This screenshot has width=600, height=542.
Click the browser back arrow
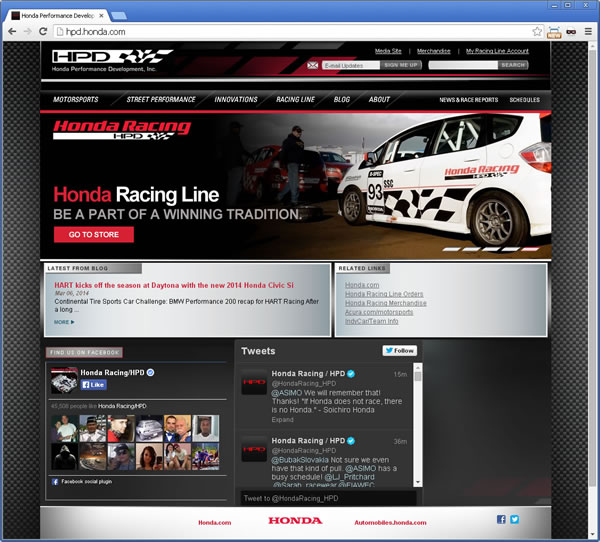12,32
